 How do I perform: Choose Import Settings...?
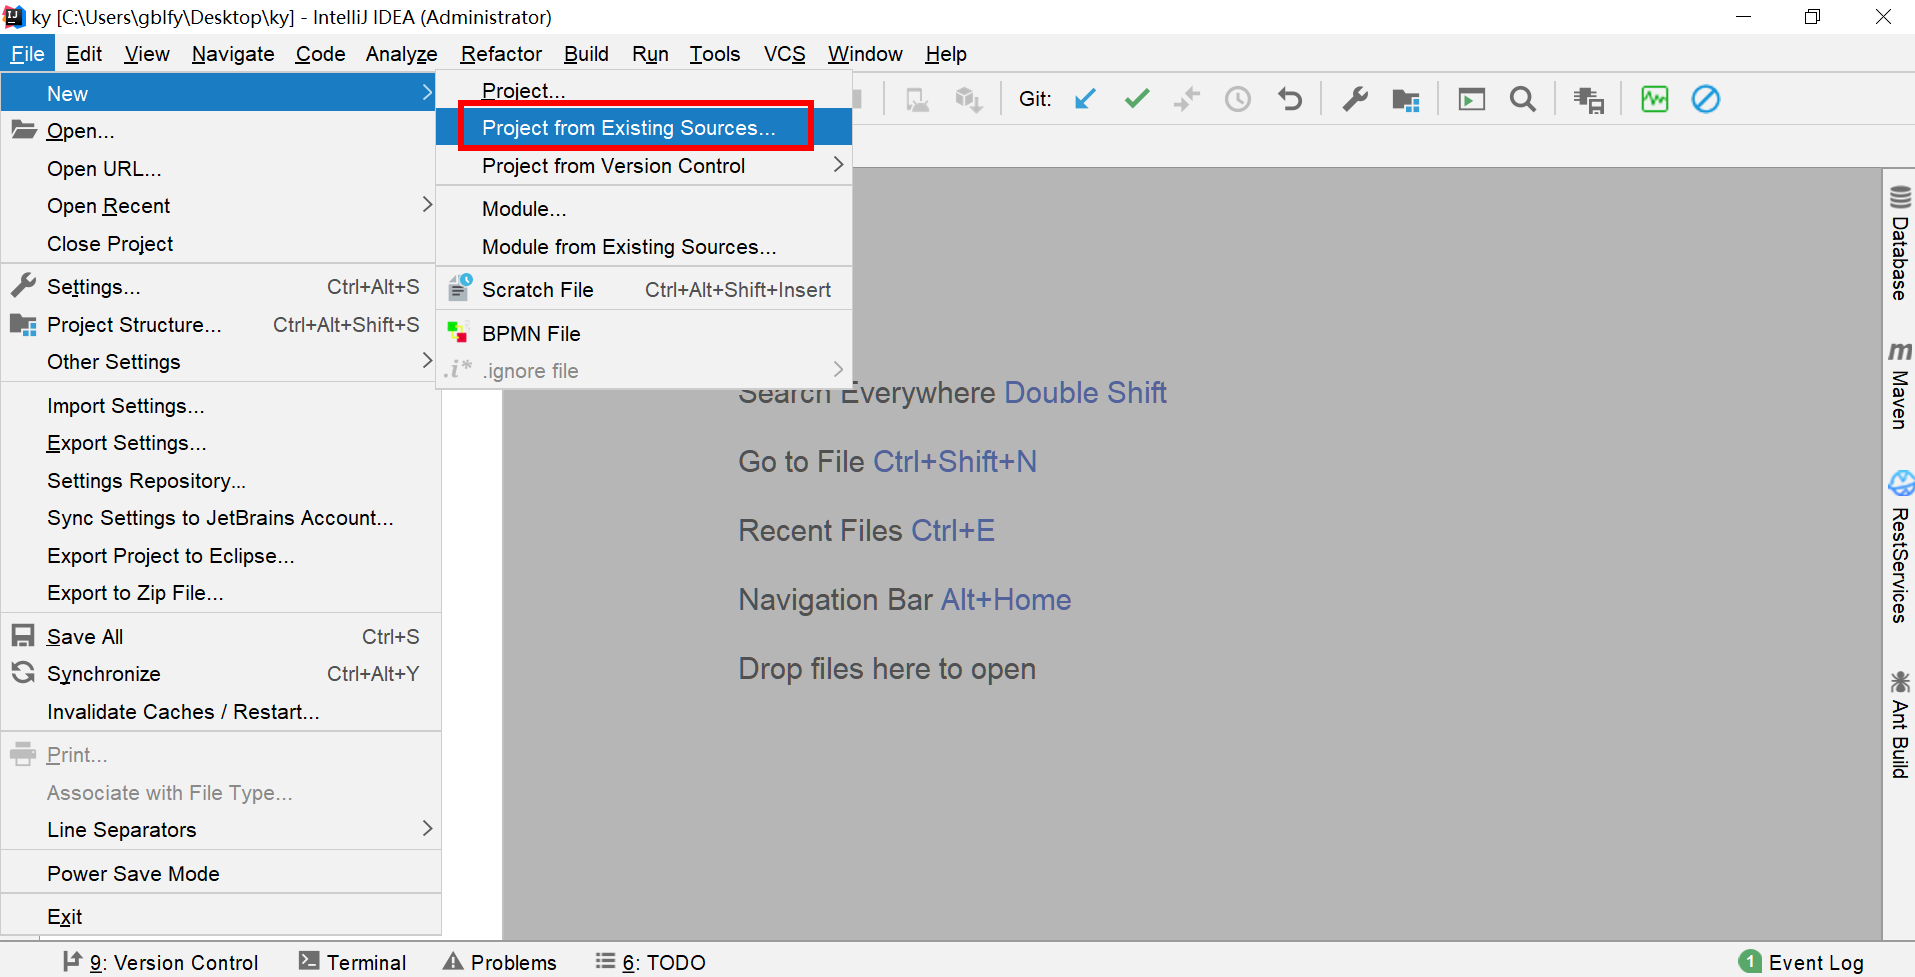[x=221, y=406]
